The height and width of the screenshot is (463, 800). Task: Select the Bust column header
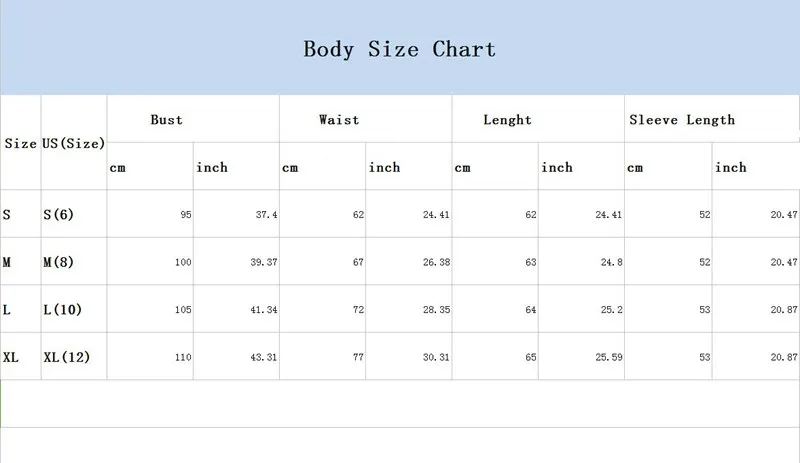(193, 119)
